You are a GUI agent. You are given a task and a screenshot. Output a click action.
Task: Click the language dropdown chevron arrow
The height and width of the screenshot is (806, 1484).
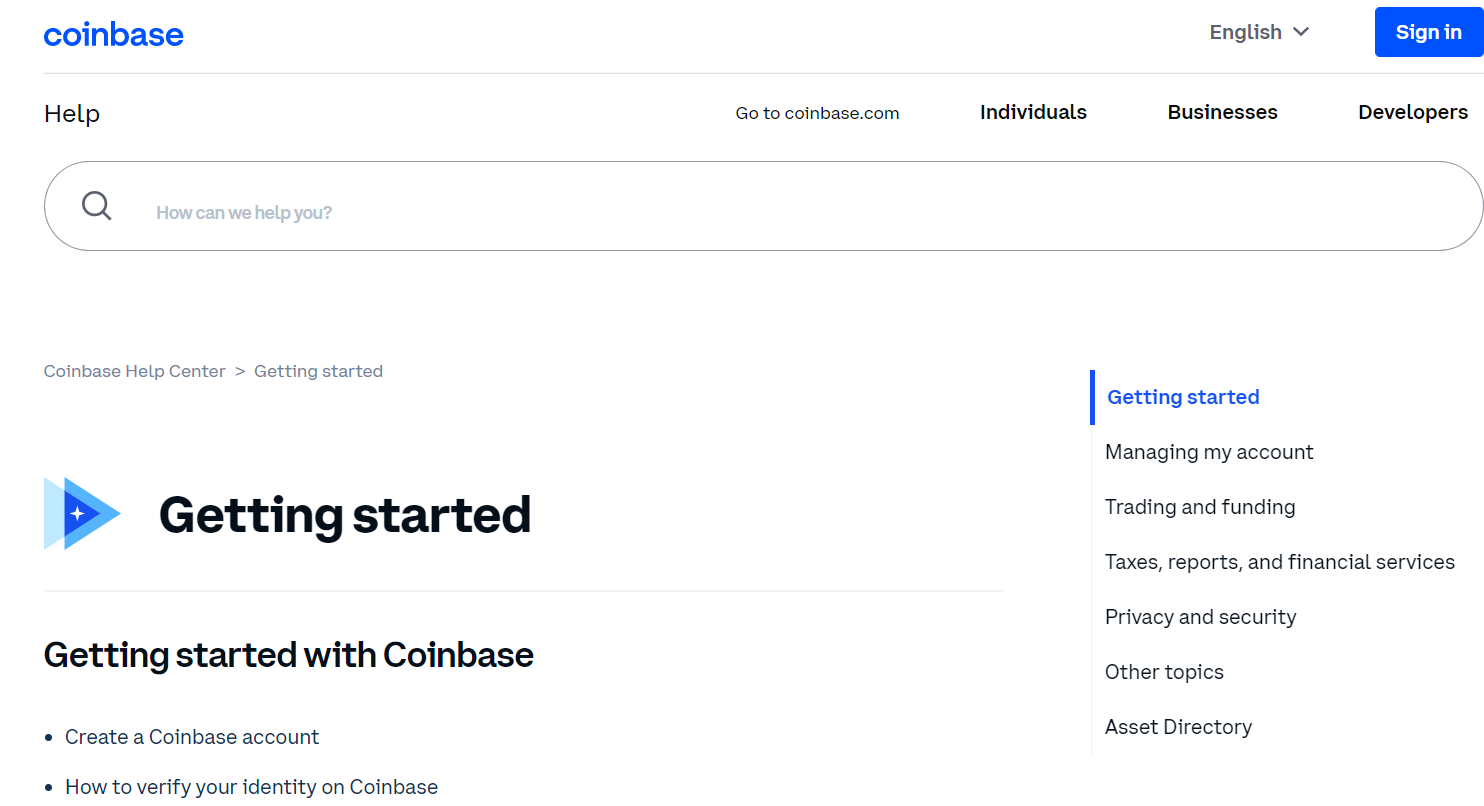(x=1301, y=32)
